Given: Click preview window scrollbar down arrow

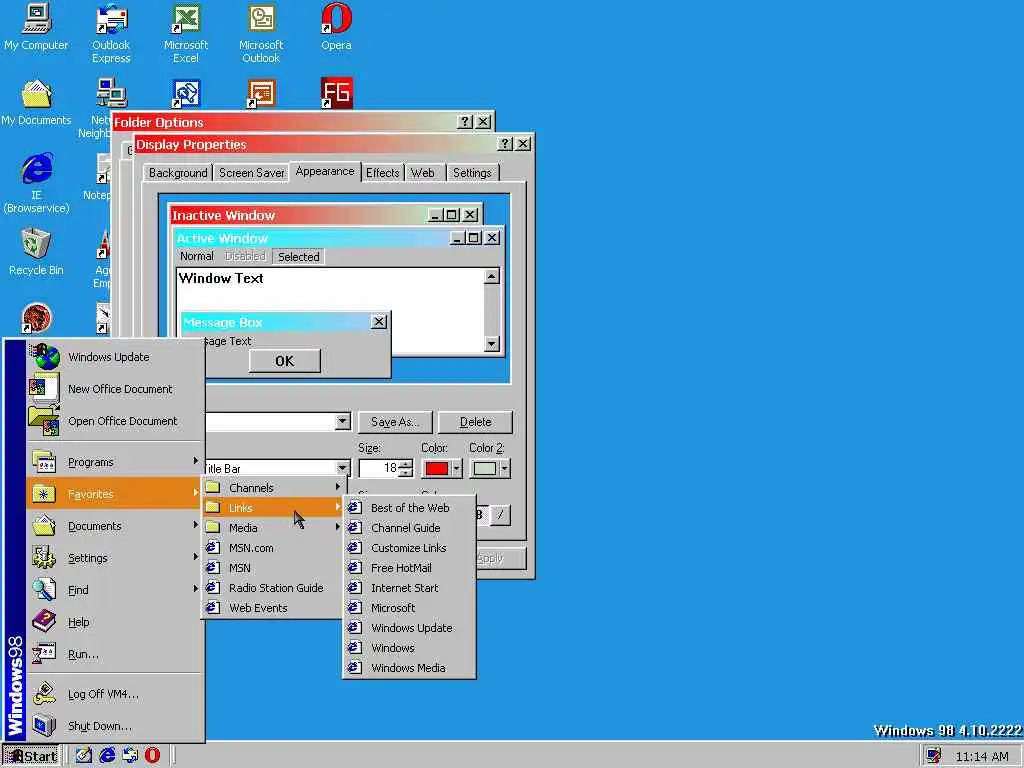Looking at the screenshot, I should [492, 344].
